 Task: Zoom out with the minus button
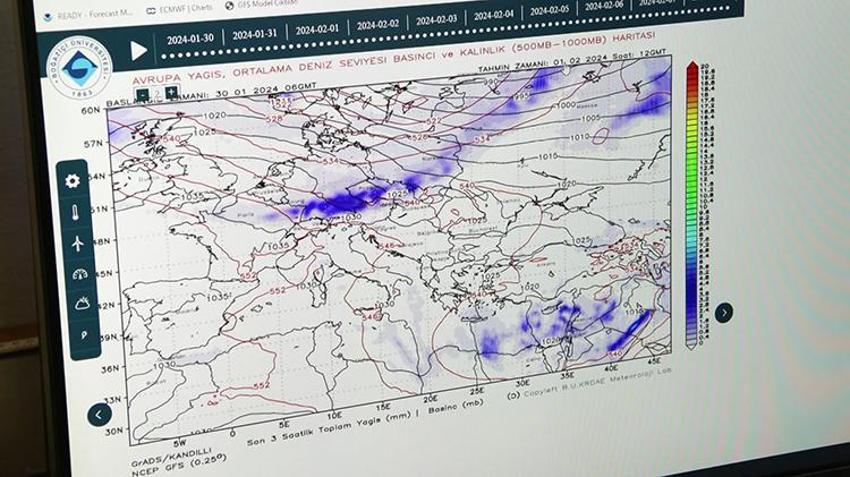(144, 94)
